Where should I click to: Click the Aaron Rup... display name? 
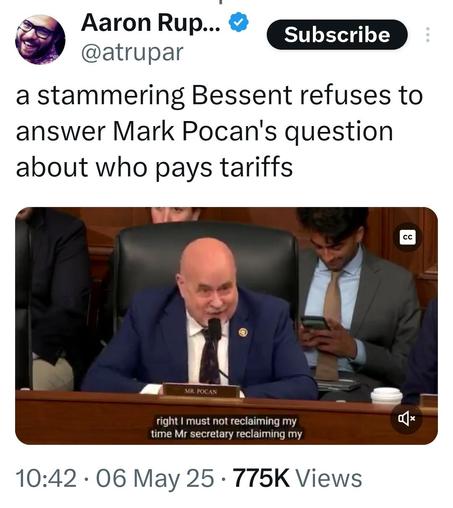[150, 23]
